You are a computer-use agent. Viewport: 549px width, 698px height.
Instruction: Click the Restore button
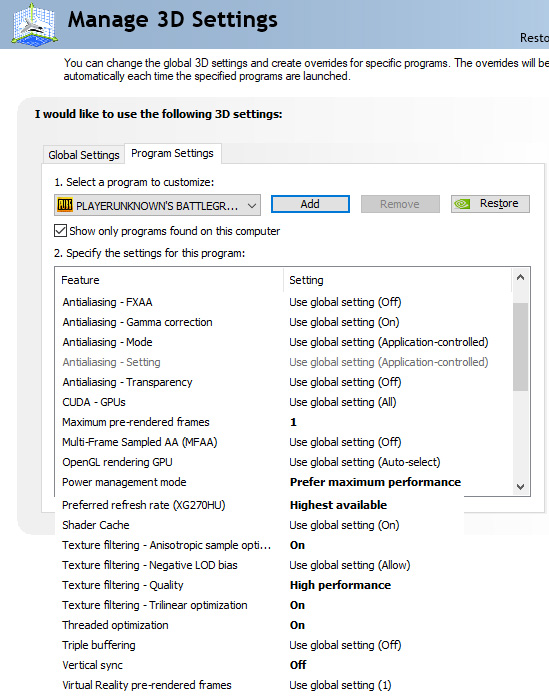click(490, 204)
